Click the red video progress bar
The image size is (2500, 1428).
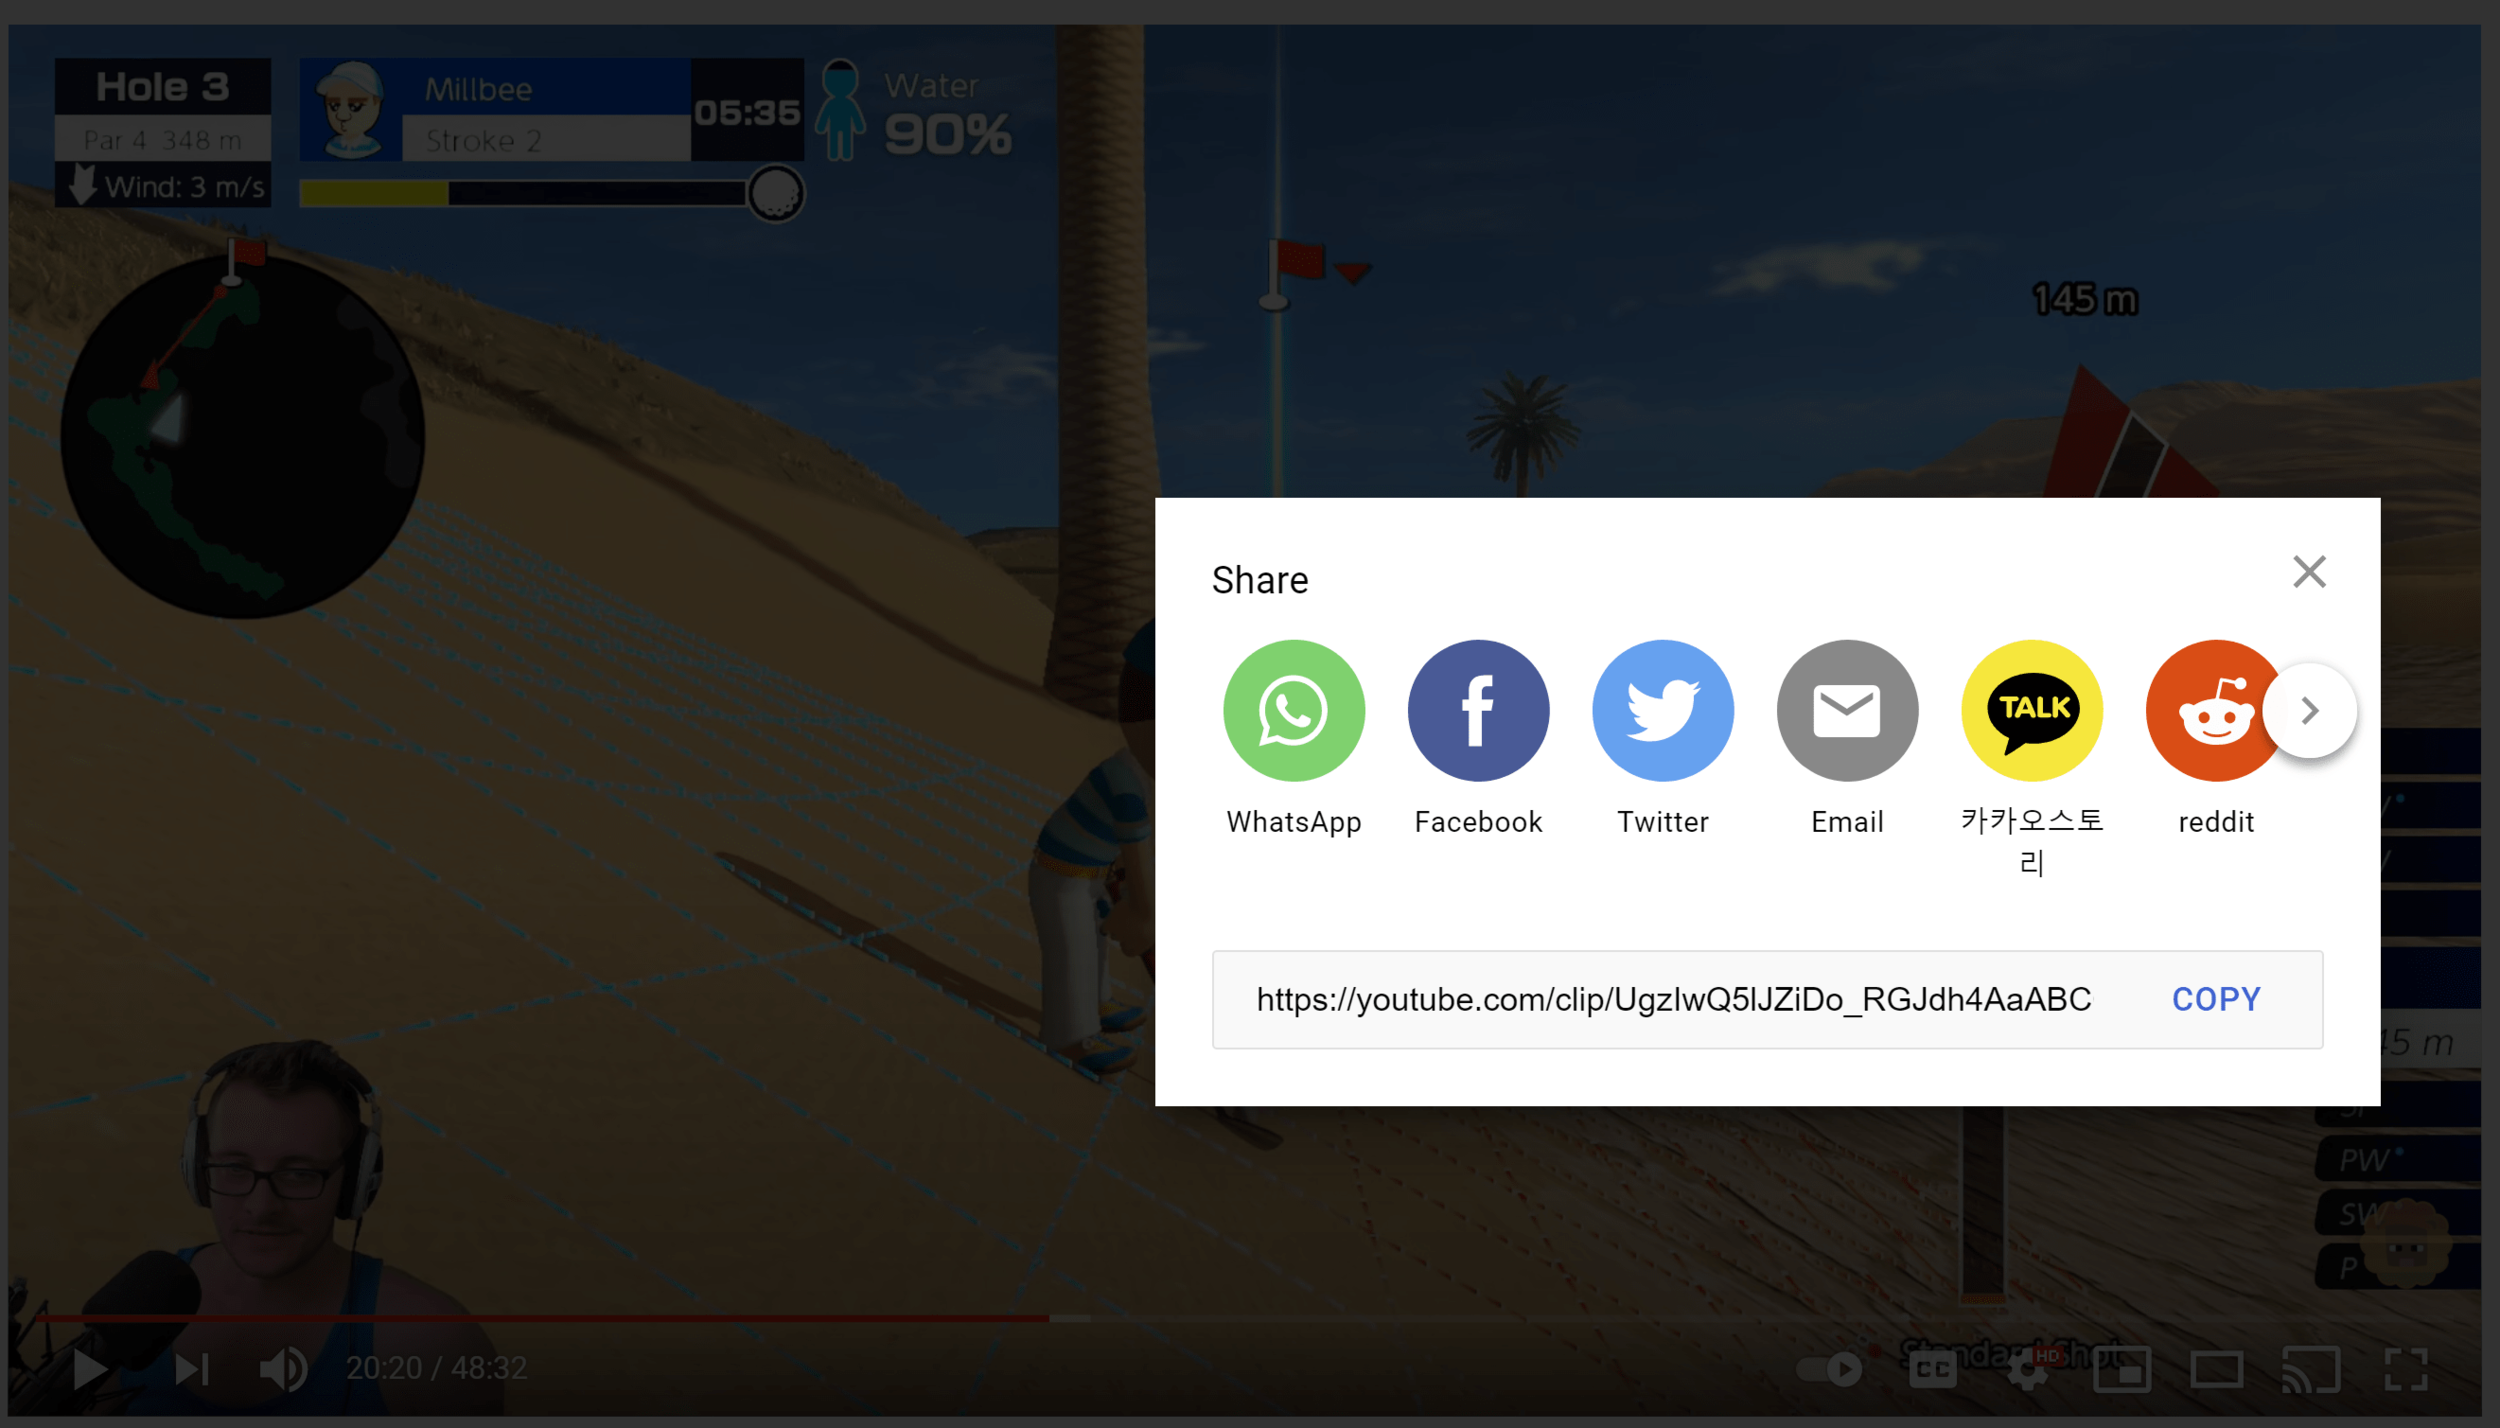click(540, 1318)
